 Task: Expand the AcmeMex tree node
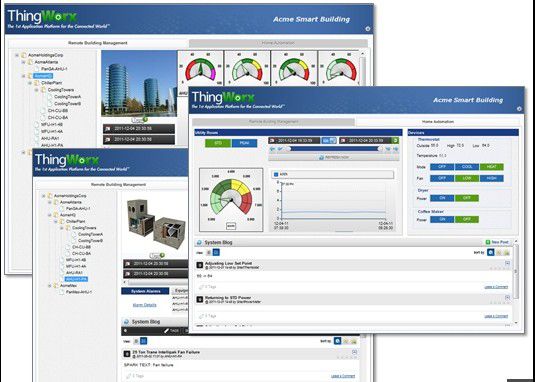(x=50, y=285)
